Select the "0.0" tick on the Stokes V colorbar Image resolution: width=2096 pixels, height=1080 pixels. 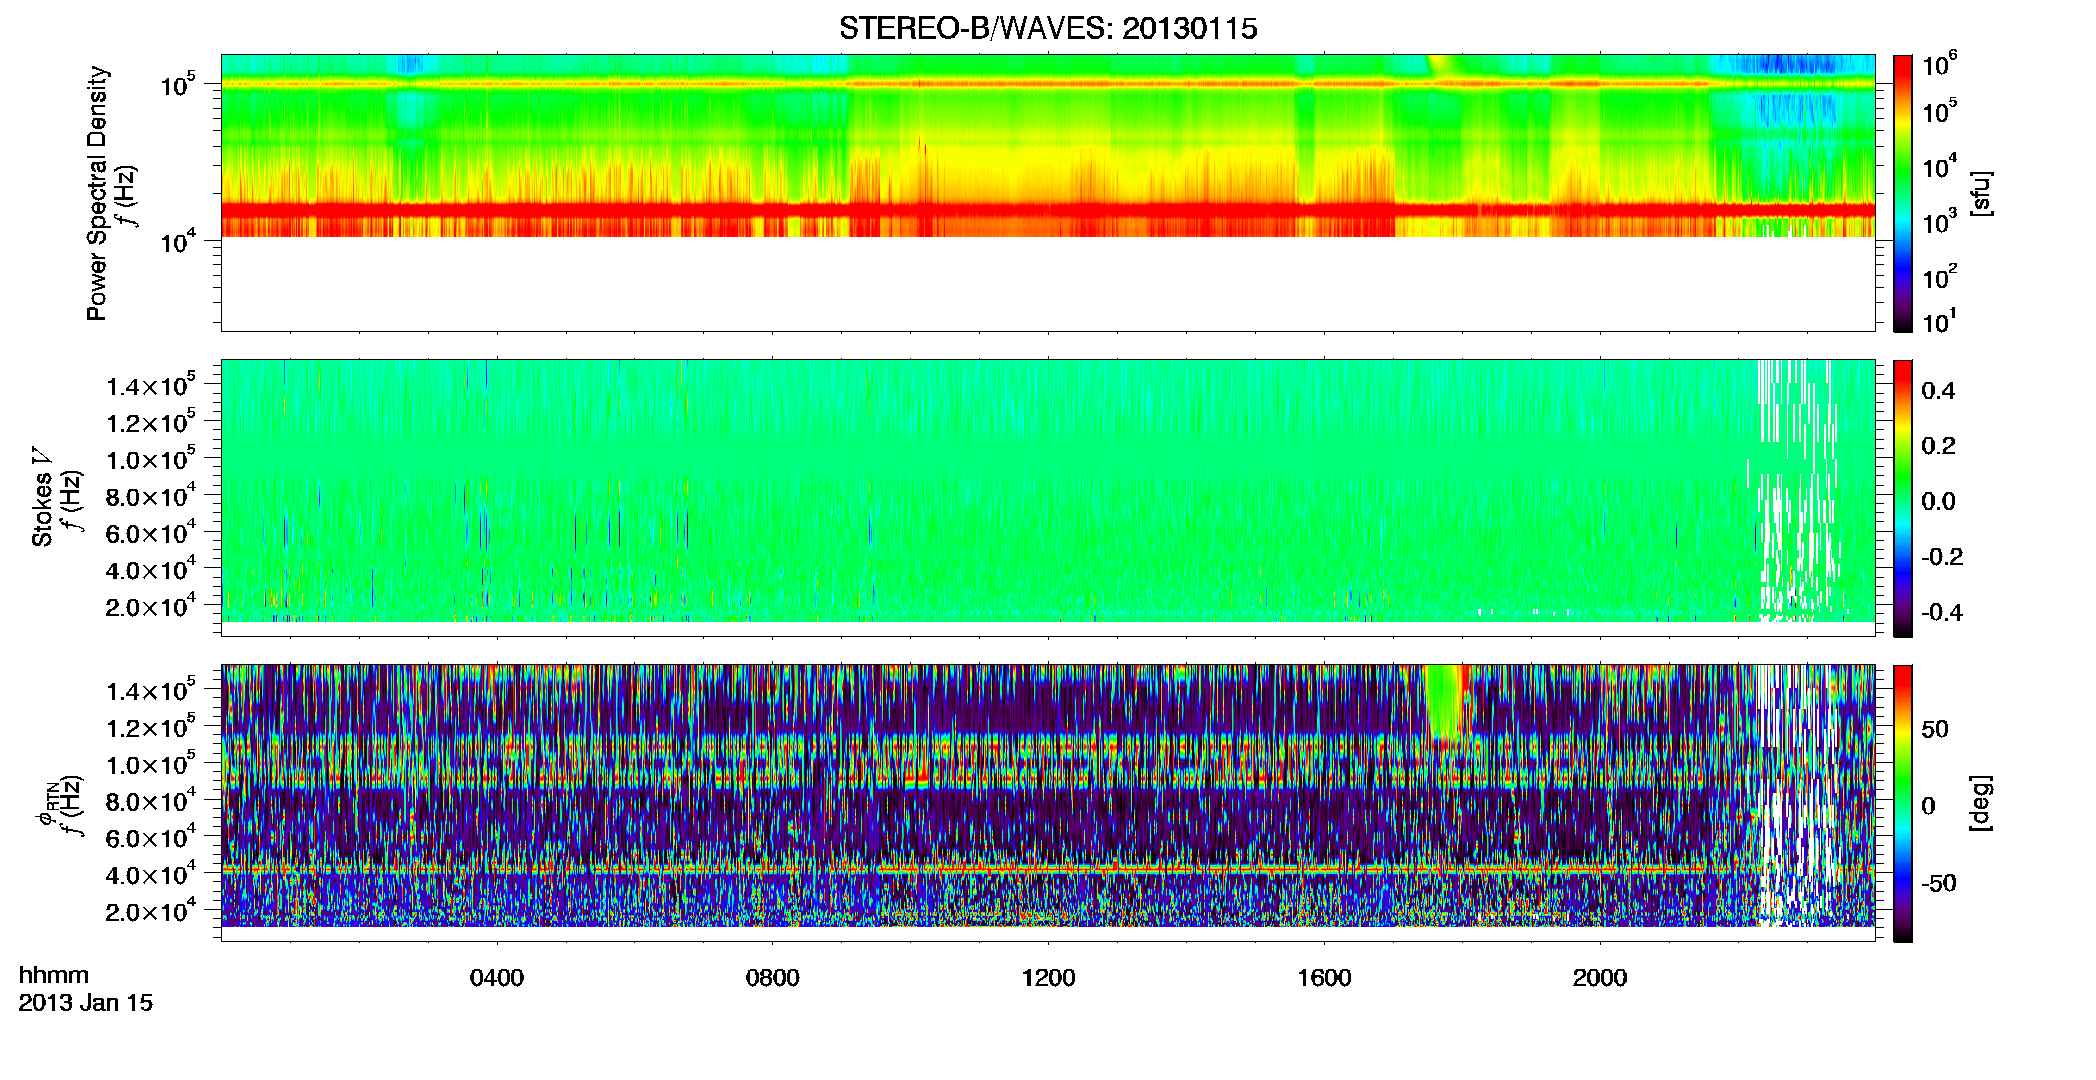pos(1938,501)
